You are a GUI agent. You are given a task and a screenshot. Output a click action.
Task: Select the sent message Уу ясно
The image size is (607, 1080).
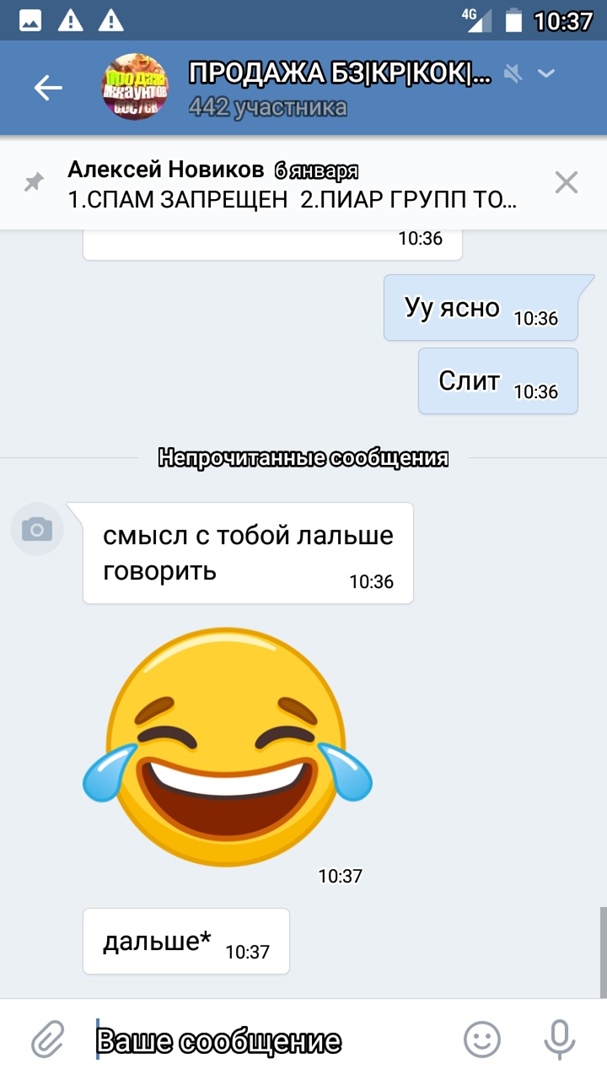click(481, 307)
